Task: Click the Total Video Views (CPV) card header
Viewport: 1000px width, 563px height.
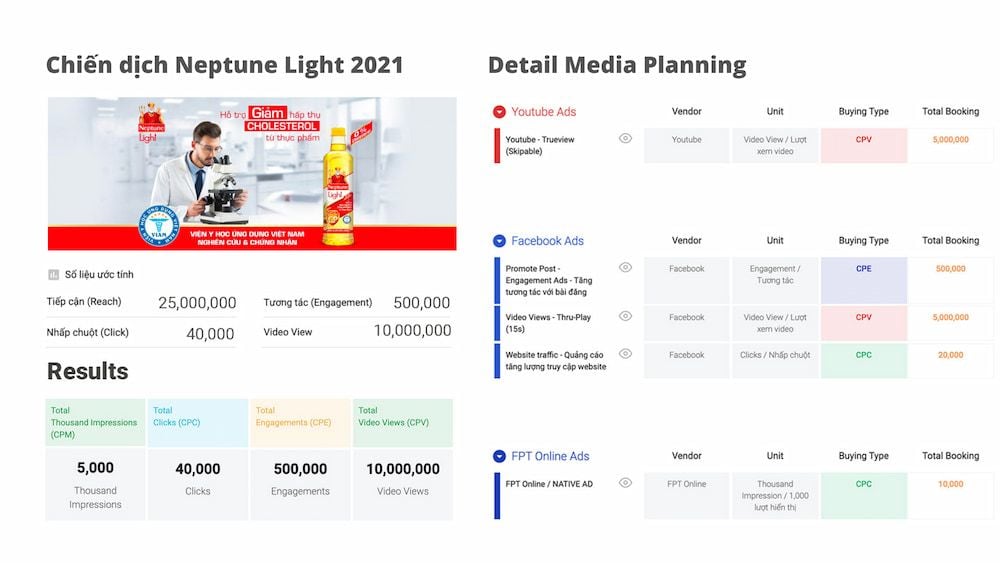Action: pyautogui.click(x=403, y=422)
